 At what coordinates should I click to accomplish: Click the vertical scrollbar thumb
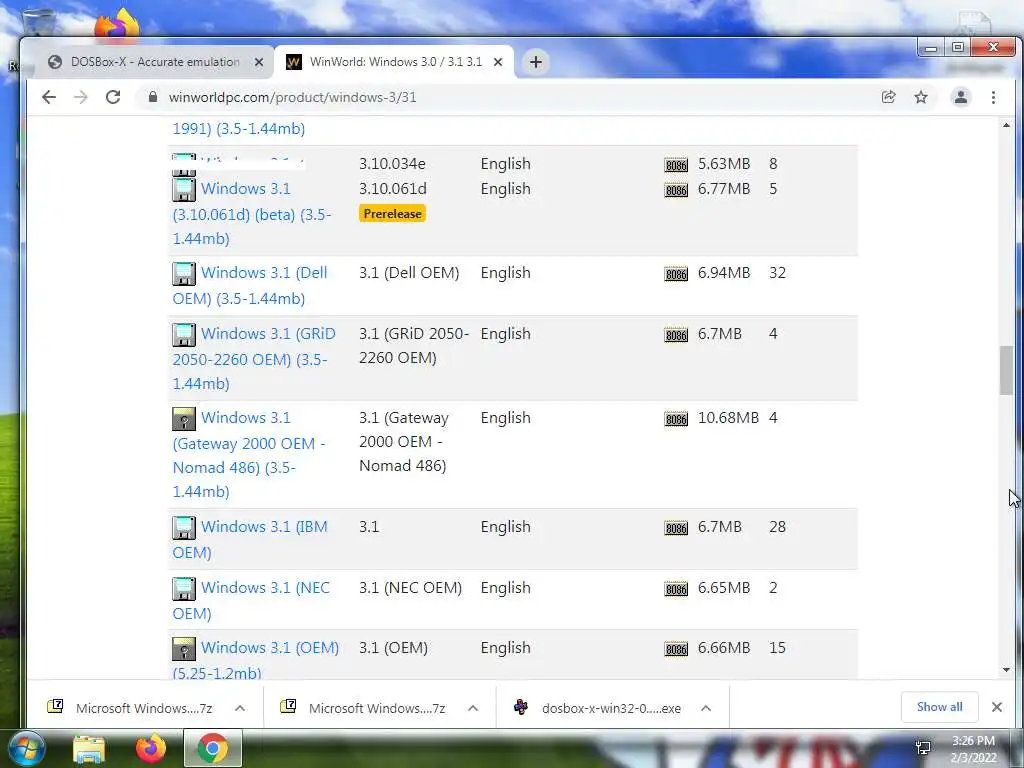[x=1006, y=370]
